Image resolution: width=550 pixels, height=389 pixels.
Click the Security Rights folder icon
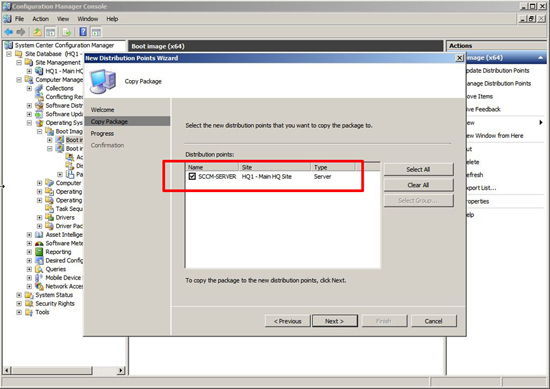[x=29, y=303]
